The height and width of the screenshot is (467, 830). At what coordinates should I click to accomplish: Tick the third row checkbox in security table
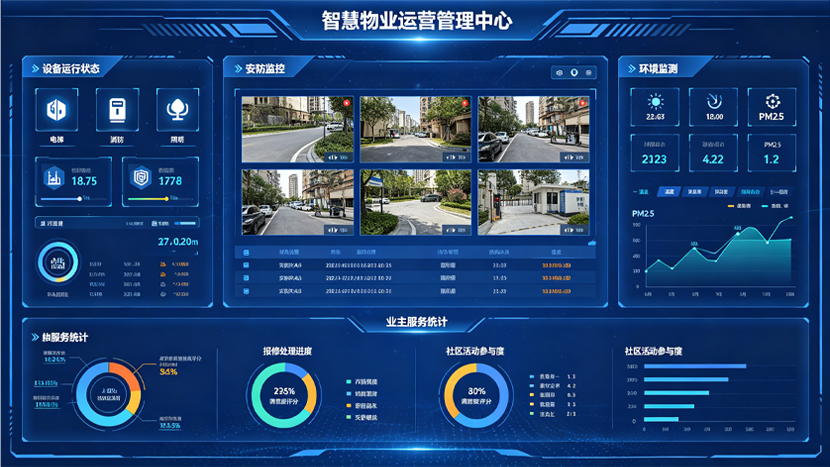tap(246, 291)
